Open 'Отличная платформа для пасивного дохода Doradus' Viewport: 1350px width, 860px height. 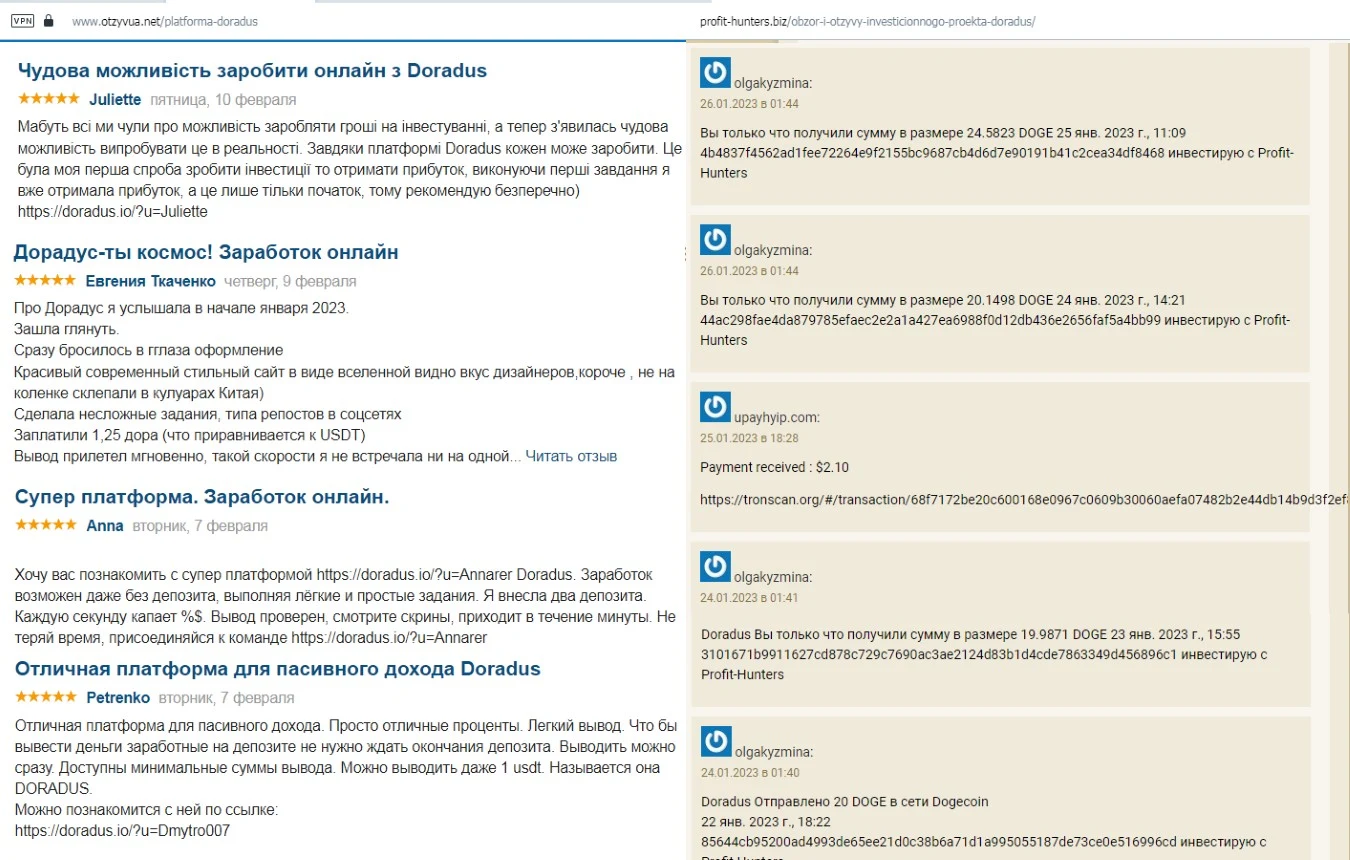(278, 669)
